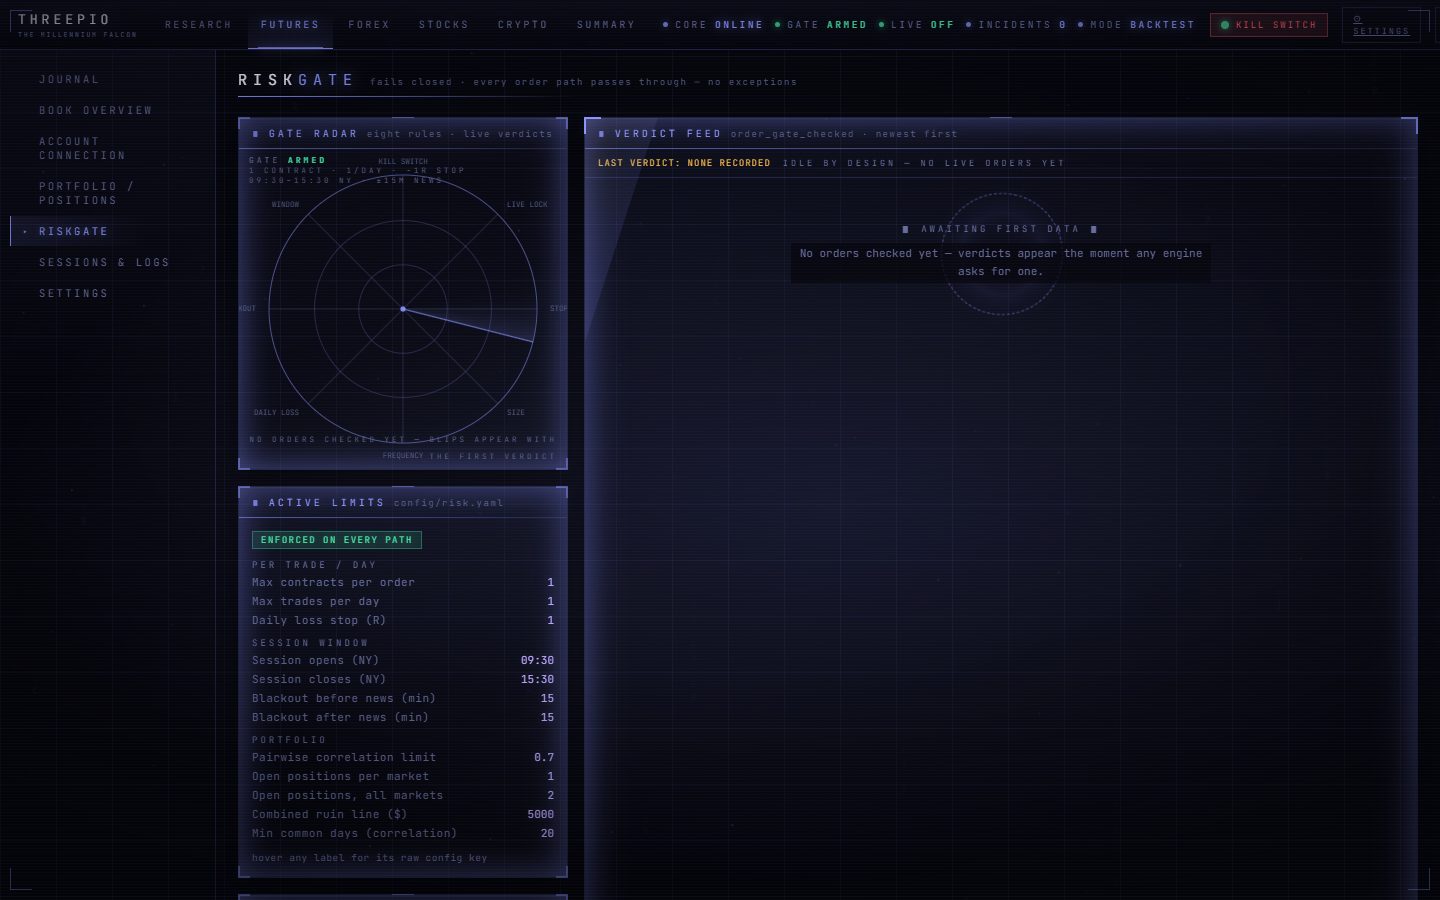
Task: Open the Research tab
Action: [x=198, y=24]
